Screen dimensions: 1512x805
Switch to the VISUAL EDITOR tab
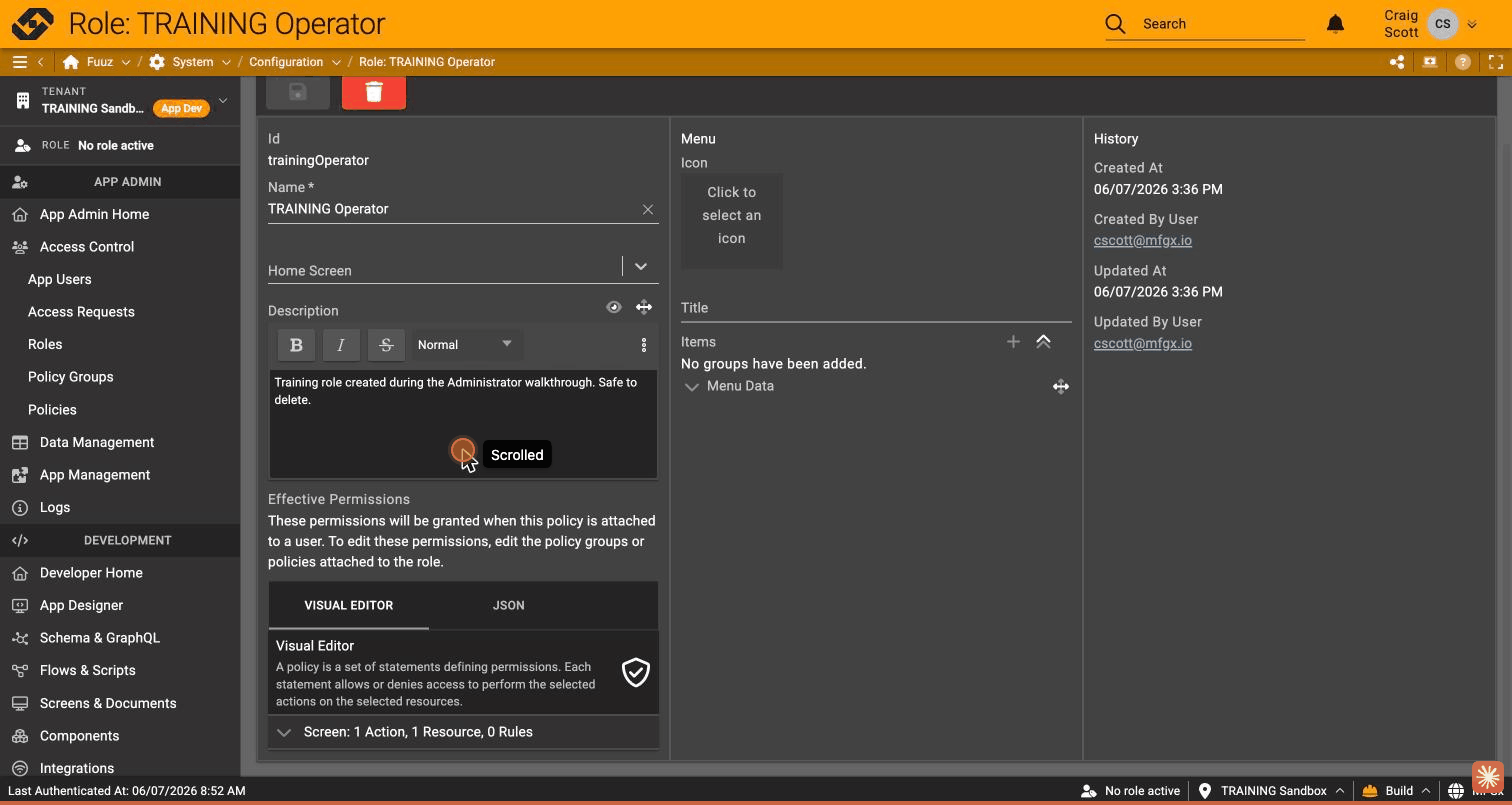(349, 606)
